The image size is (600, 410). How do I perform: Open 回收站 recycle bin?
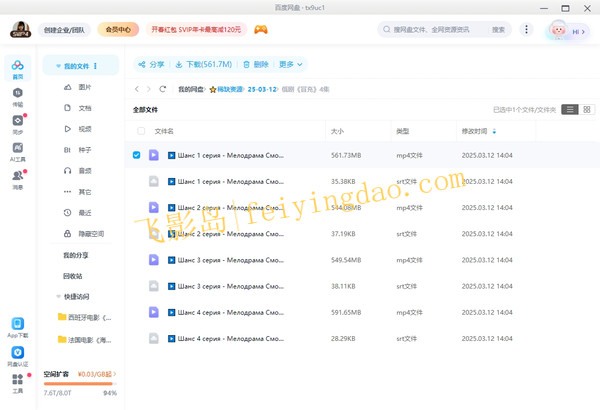[x=73, y=276]
